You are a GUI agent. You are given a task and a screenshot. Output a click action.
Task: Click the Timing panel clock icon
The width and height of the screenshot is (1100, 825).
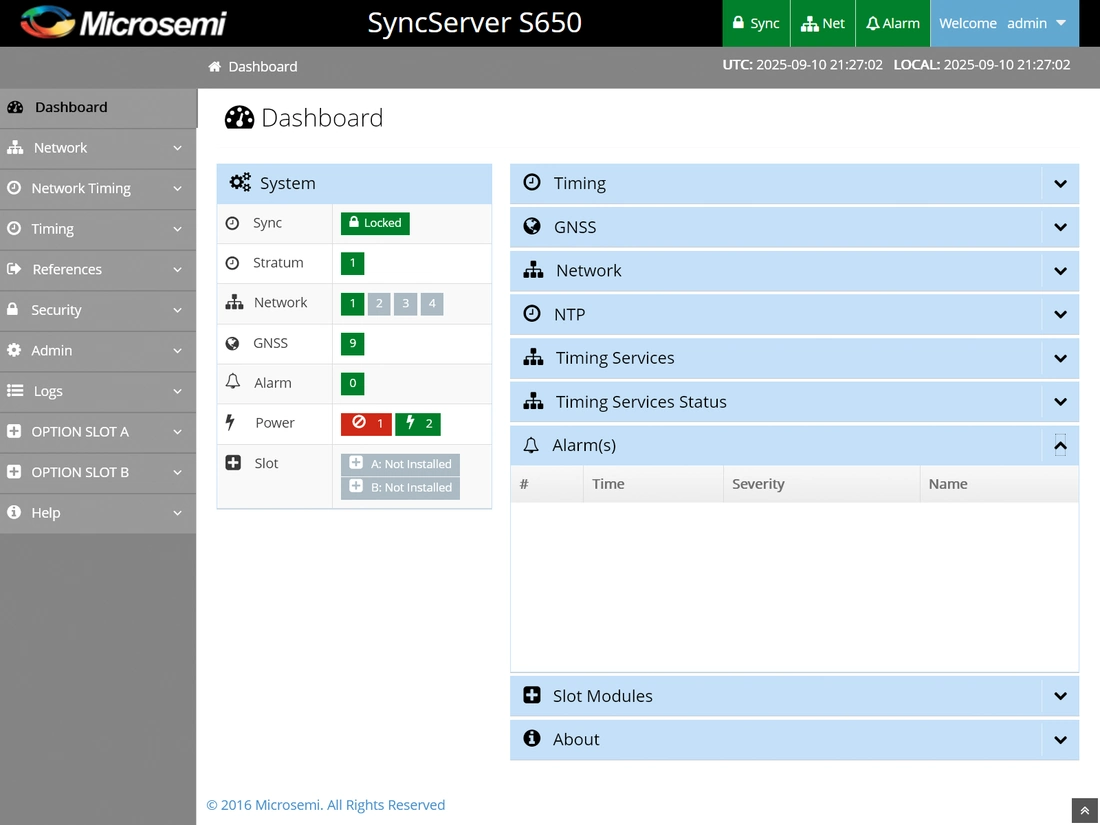click(x=532, y=182)
